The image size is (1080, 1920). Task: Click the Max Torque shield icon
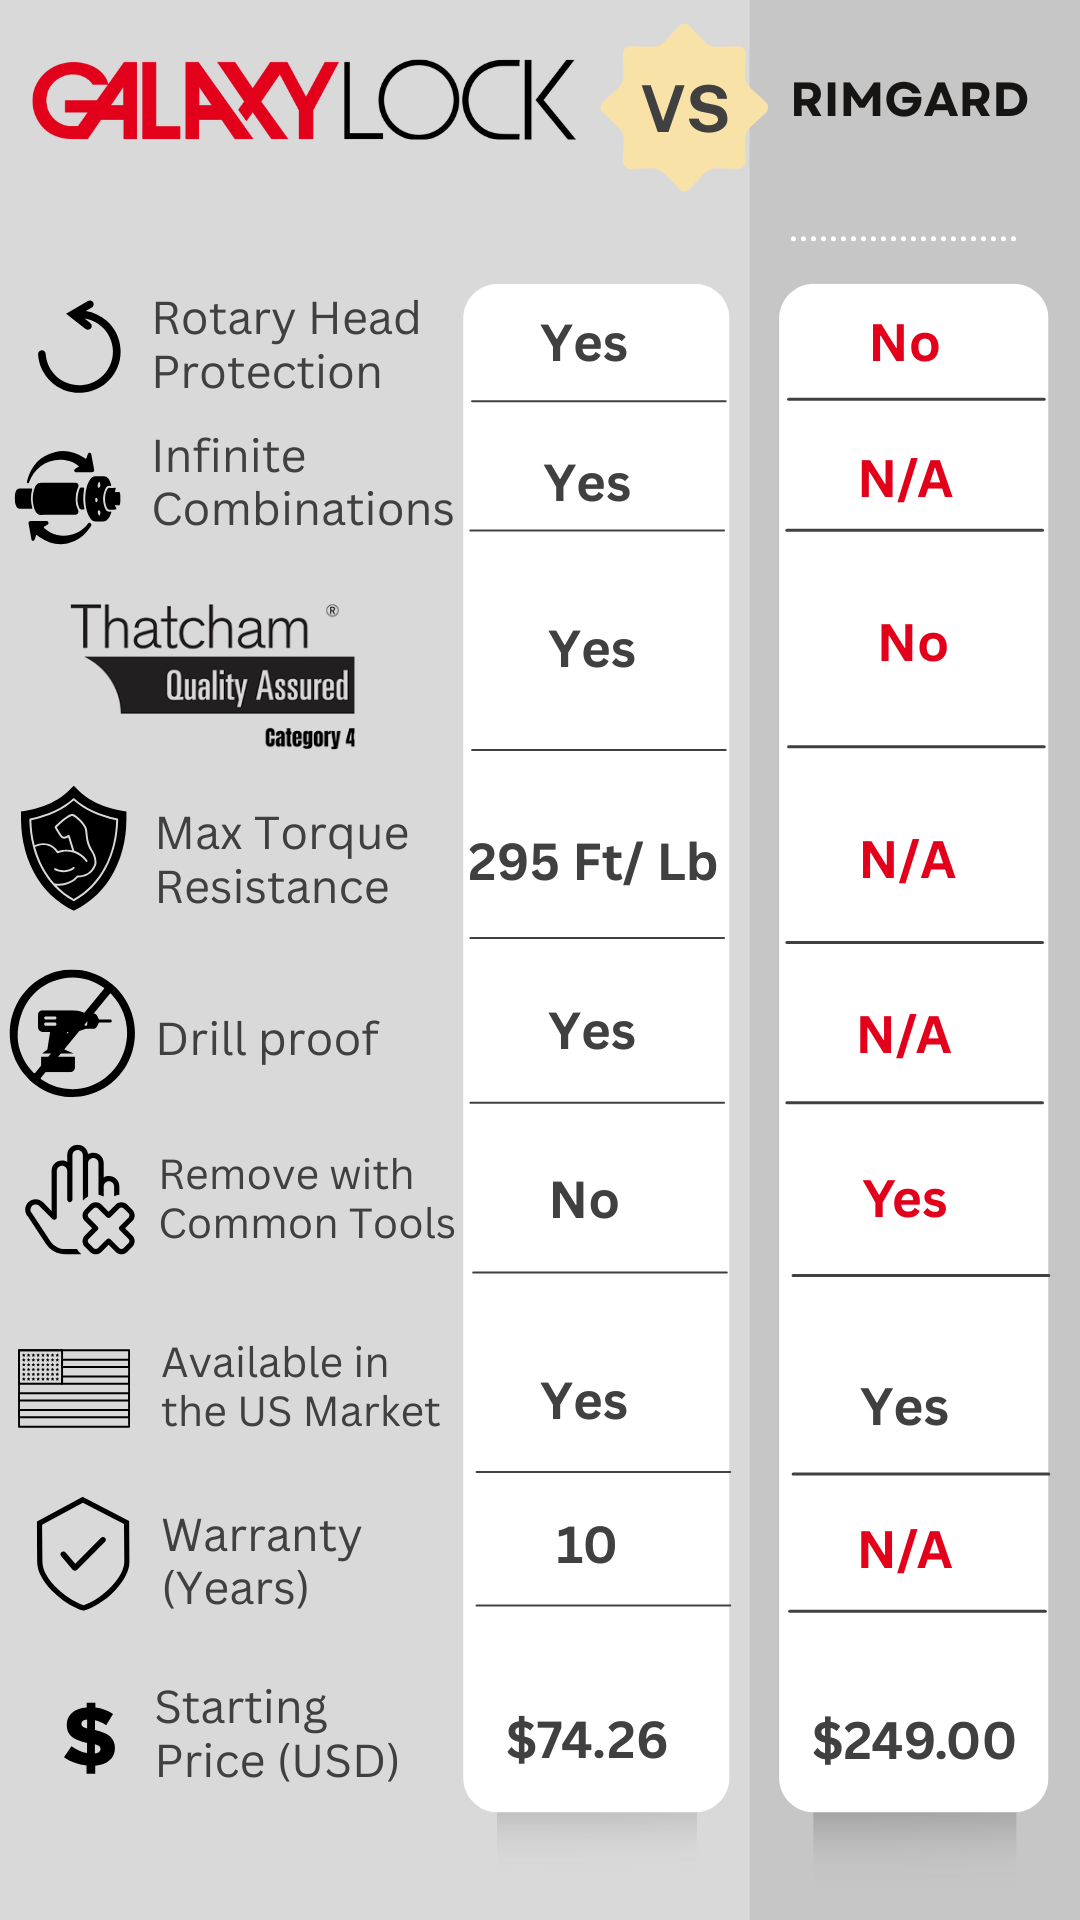(74, 848)
